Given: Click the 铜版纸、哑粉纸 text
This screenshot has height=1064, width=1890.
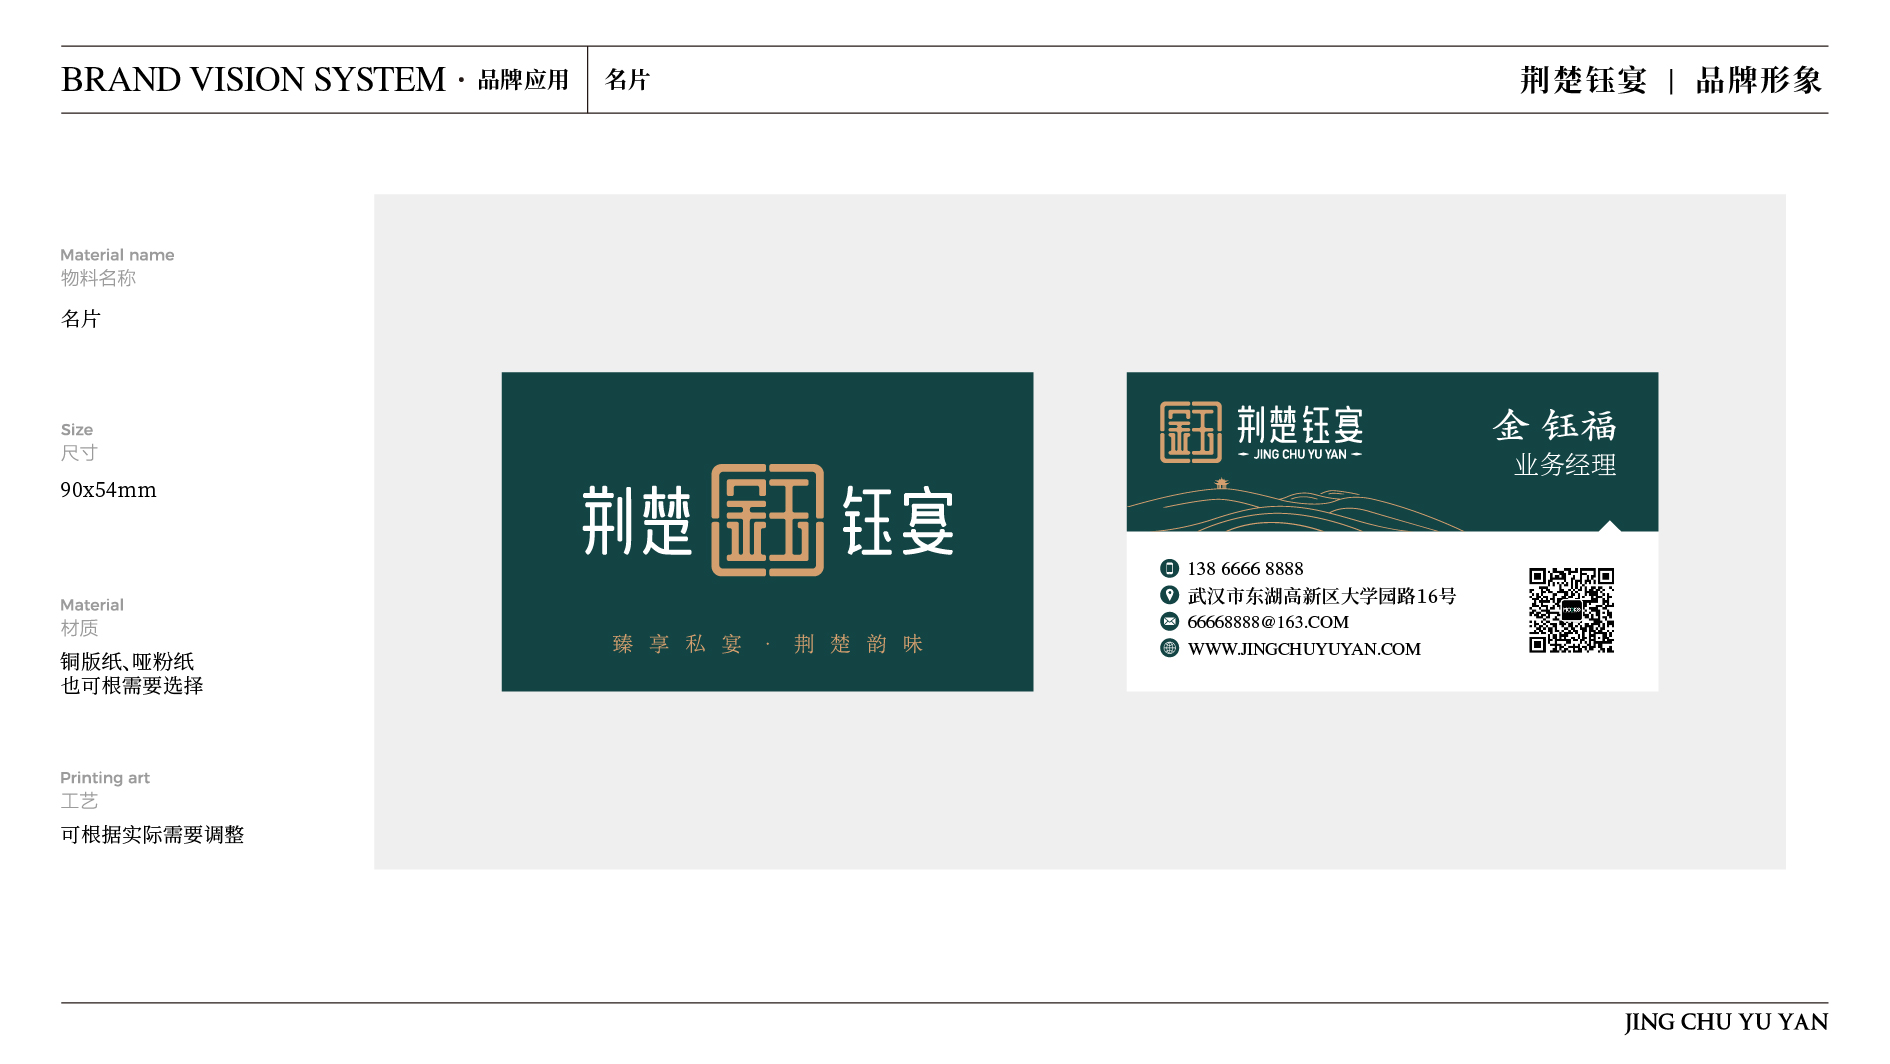Looking at the screenshot, I should tap(127, 661).
